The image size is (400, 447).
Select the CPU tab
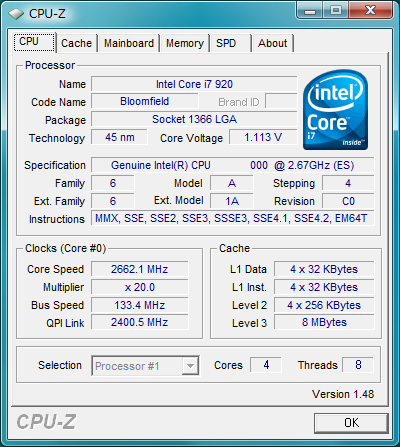(34, 42)
